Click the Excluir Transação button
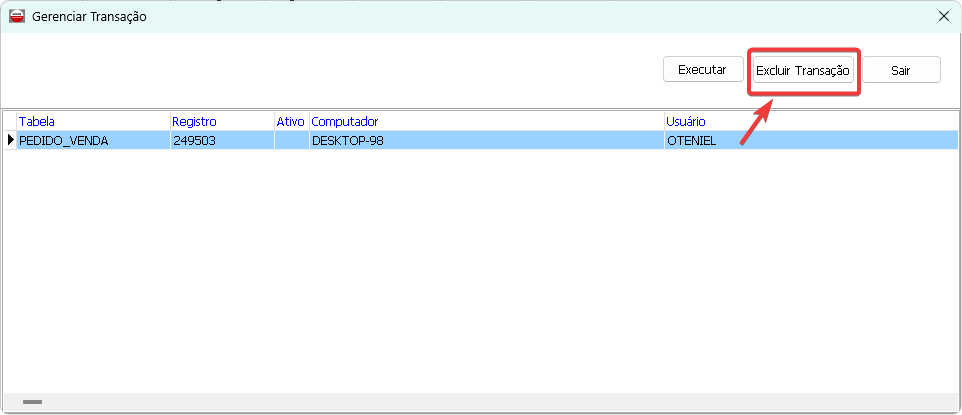 802,70
